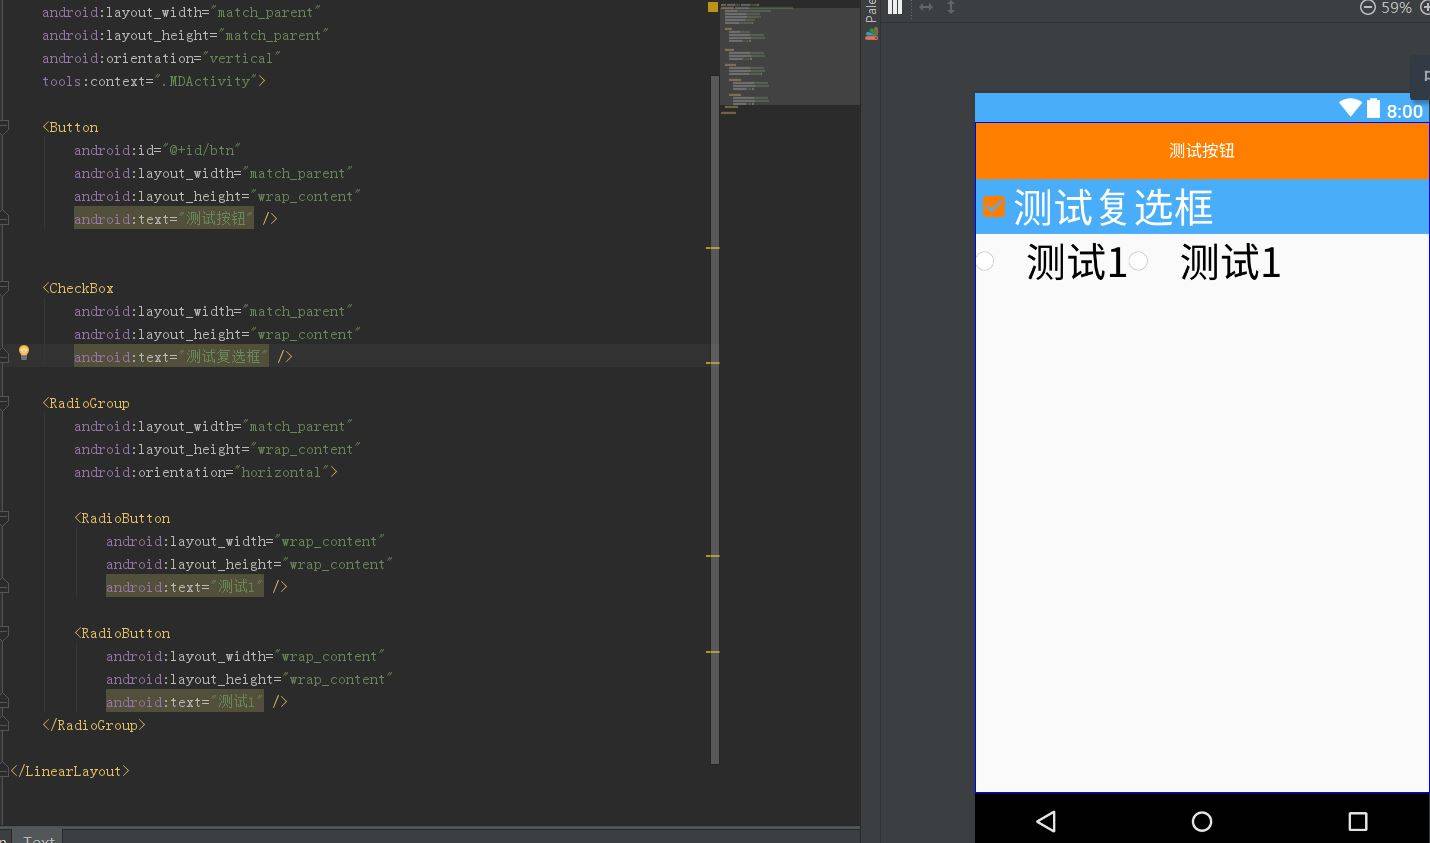
Task: Click the vertical expand arrows icon
Action: pos(951,7)
